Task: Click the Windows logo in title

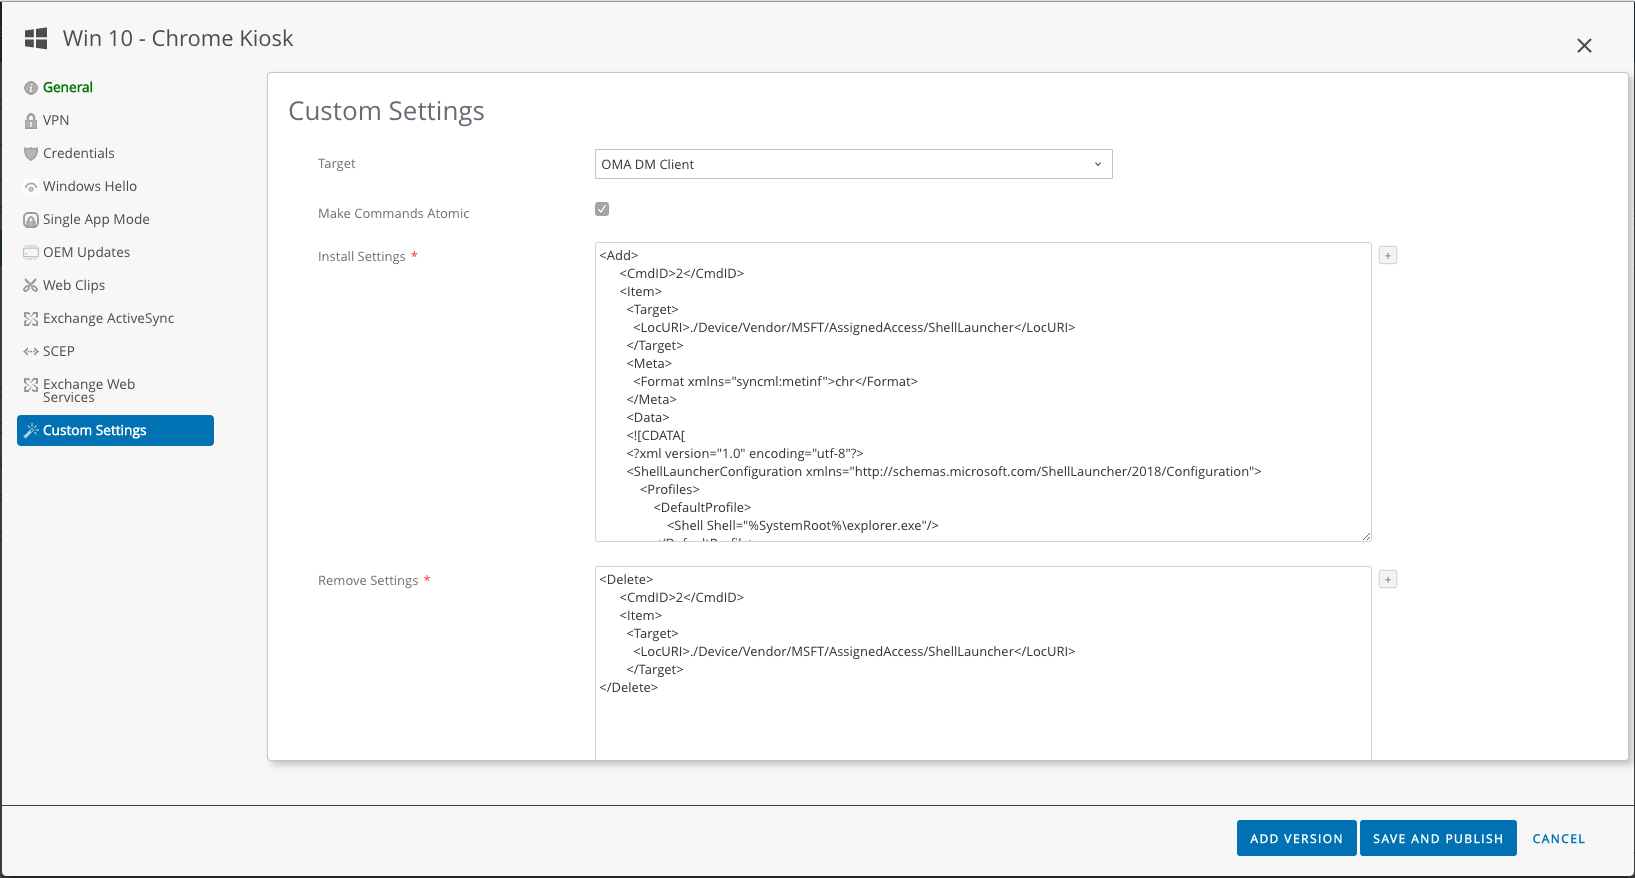Action: [x=36, y=38]
